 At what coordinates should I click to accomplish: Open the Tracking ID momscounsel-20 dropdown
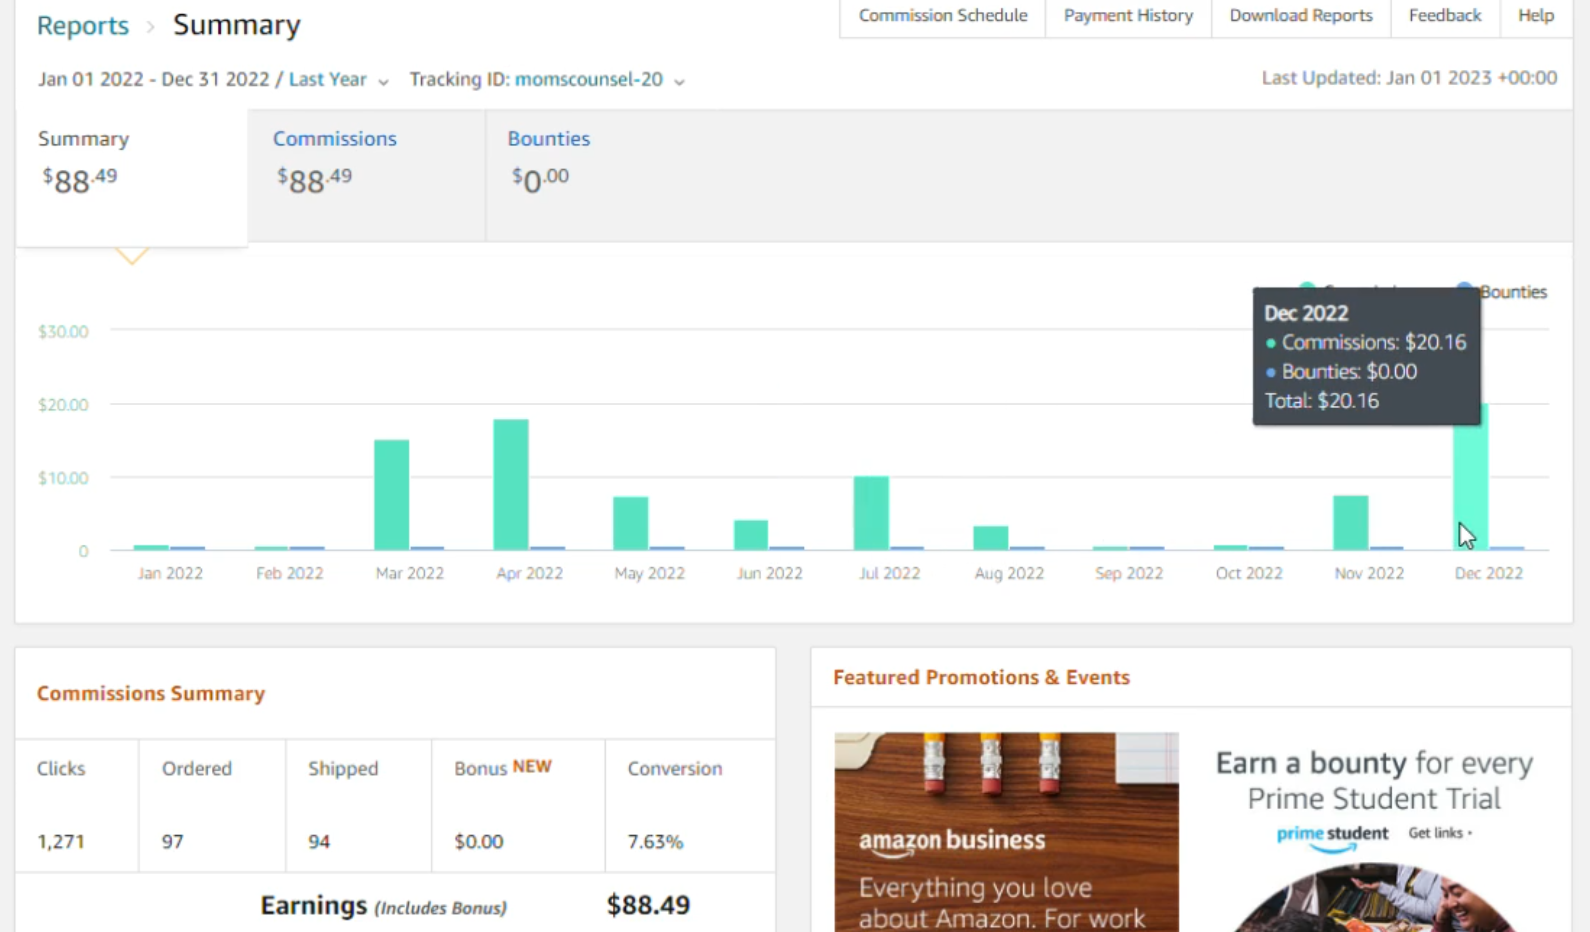[599, 80]
